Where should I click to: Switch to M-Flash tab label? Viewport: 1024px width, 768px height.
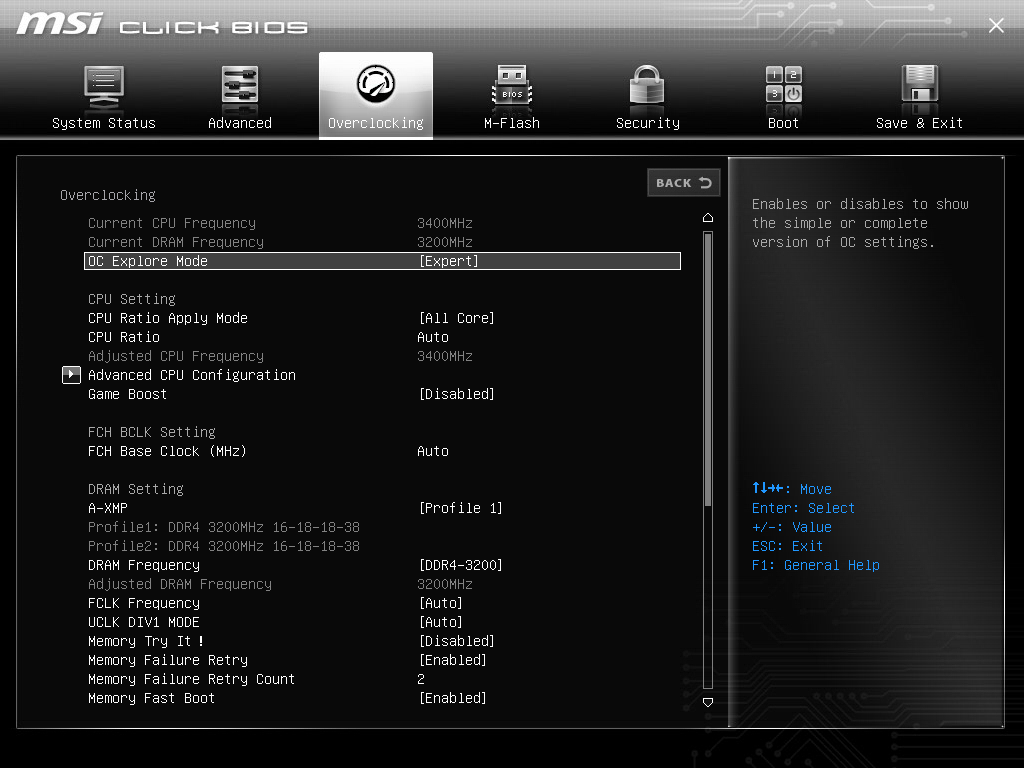[511, 123]
